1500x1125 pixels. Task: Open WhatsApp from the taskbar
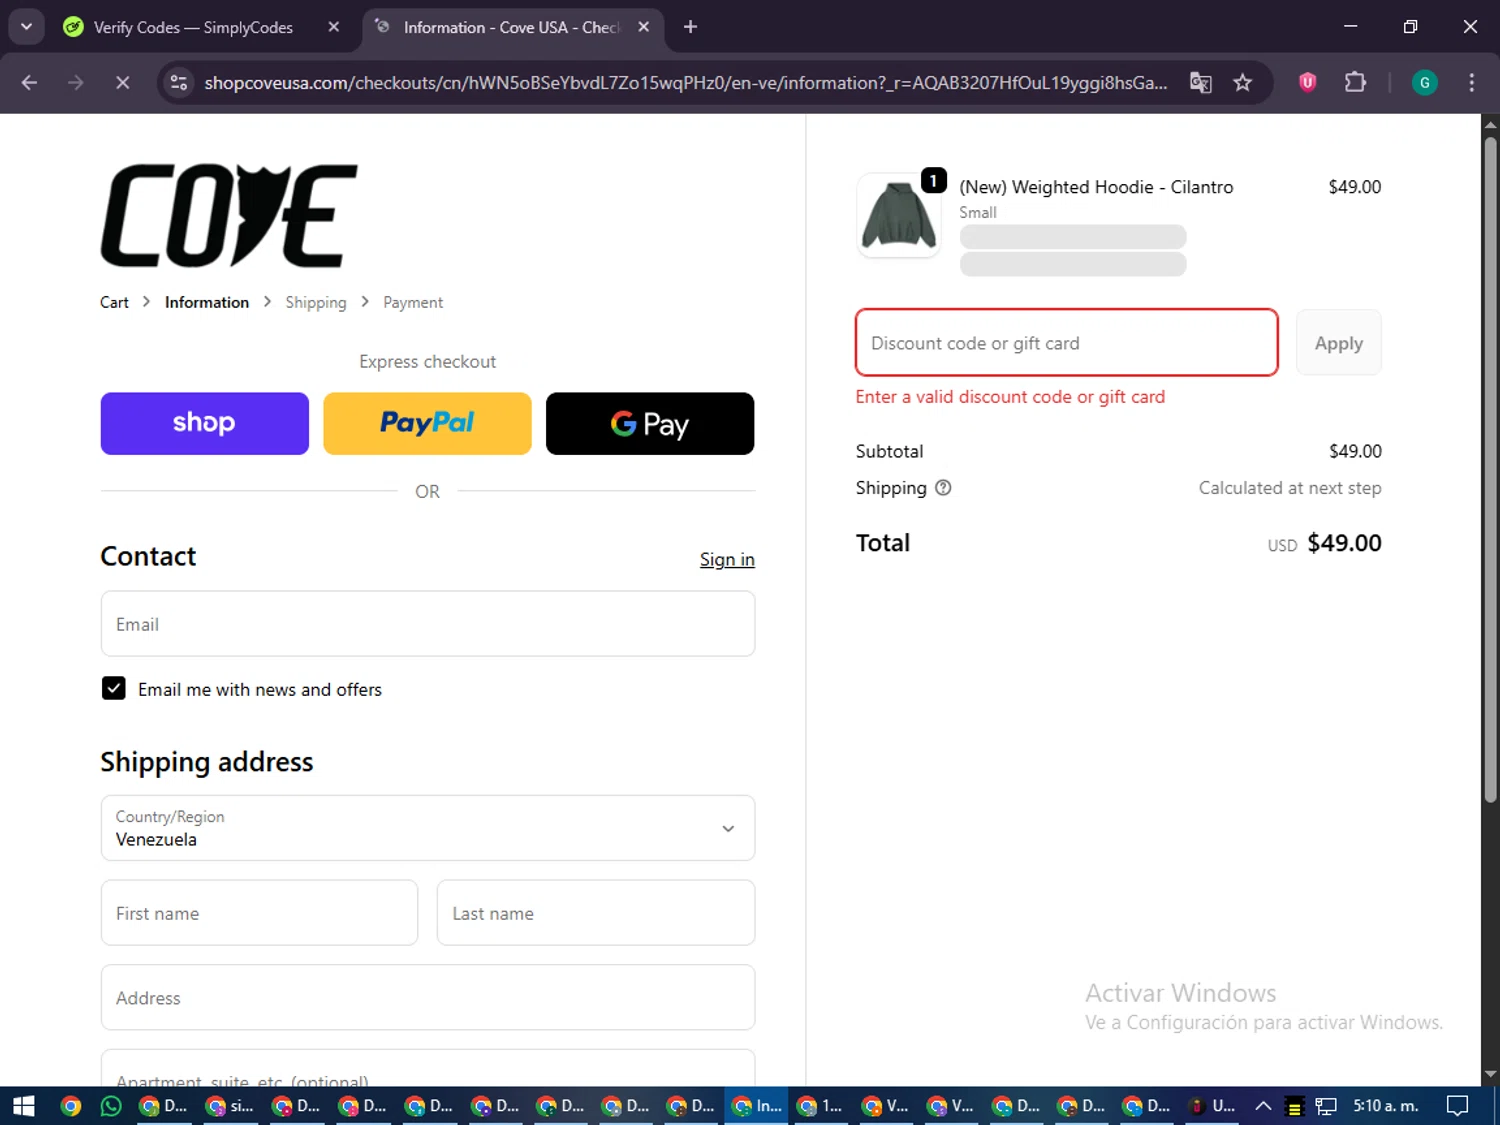[x=111, y=1106]
